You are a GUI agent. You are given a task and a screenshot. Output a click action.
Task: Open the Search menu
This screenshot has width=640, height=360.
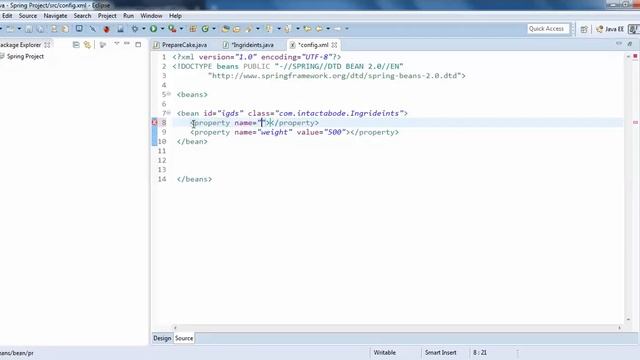82,16
